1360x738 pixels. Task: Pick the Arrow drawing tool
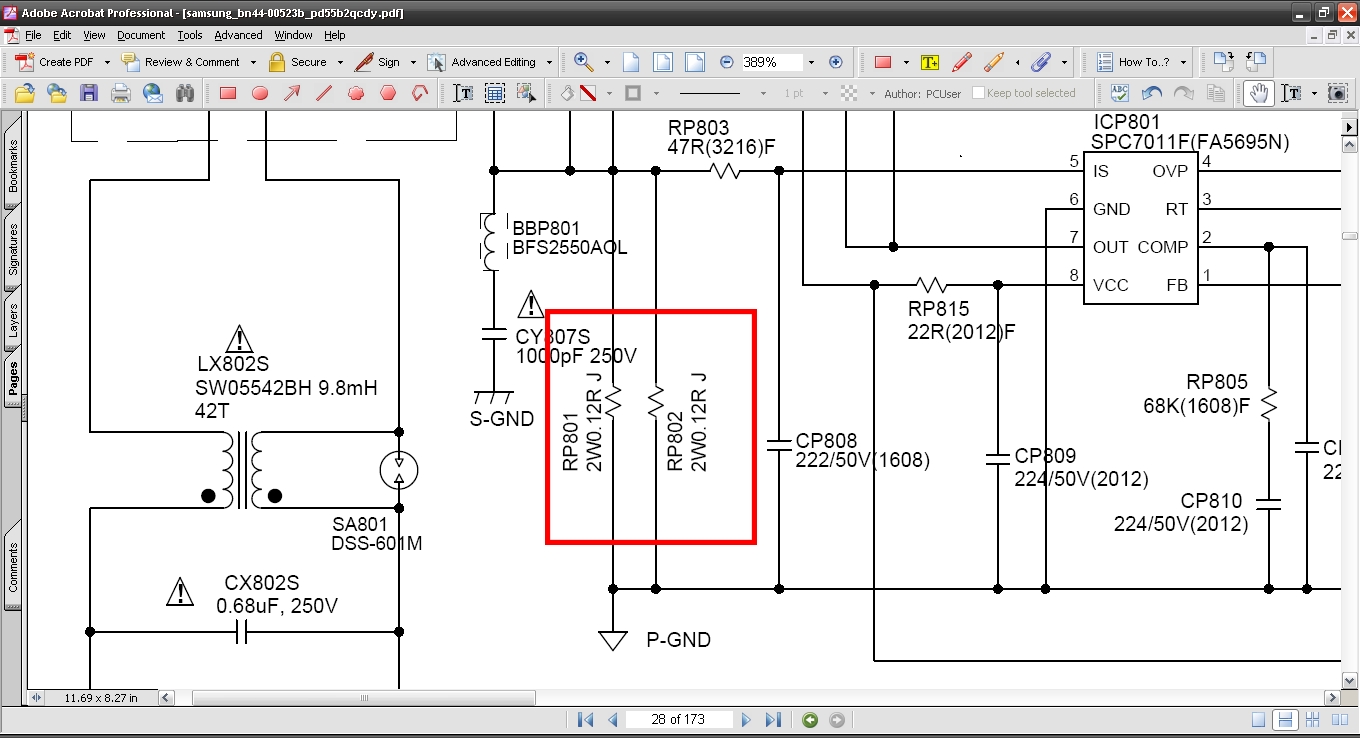[x=292, y=93]
